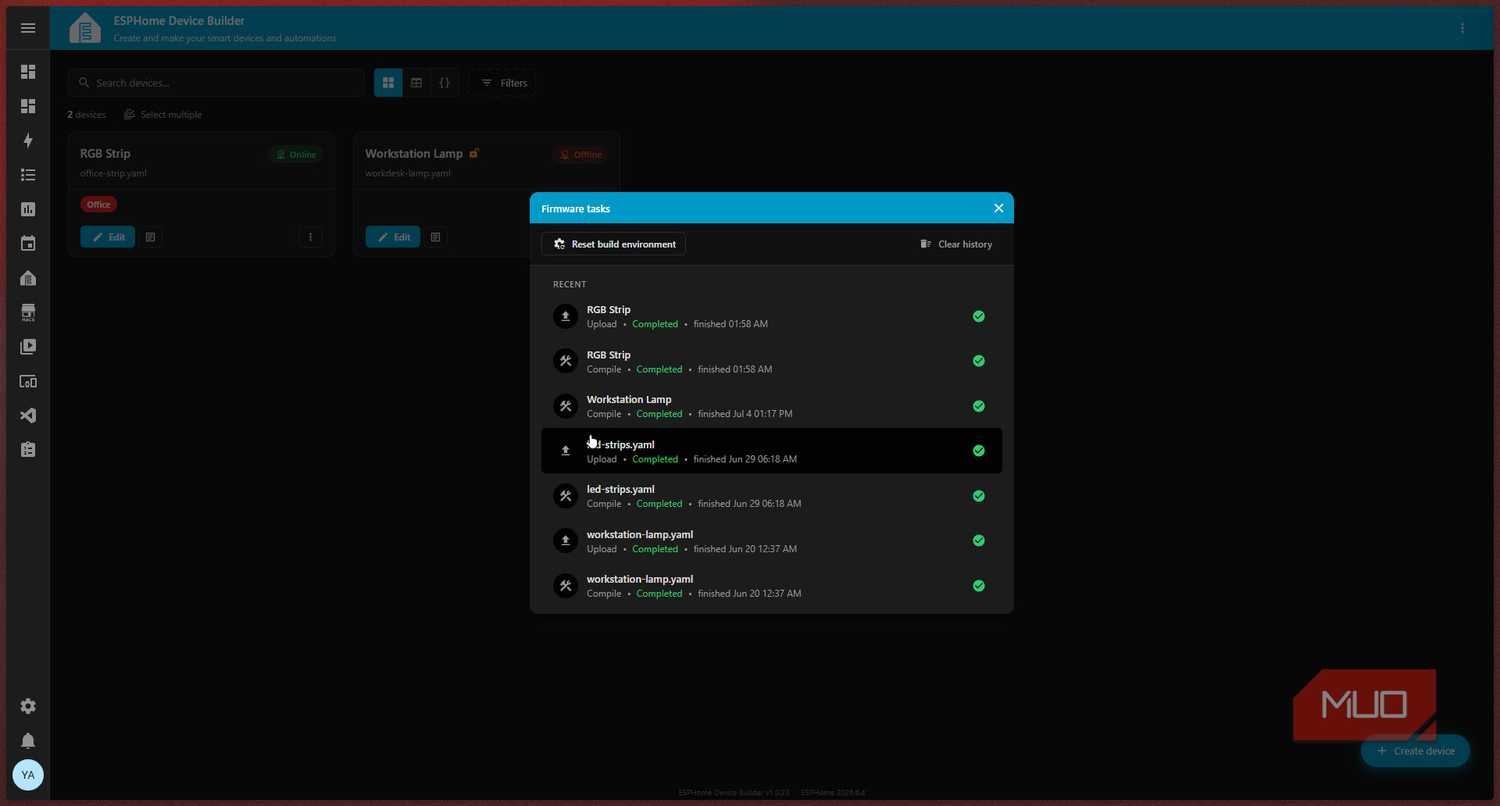Click tools icon of workstation-lamp.yaml Compile task

point(565,586)
